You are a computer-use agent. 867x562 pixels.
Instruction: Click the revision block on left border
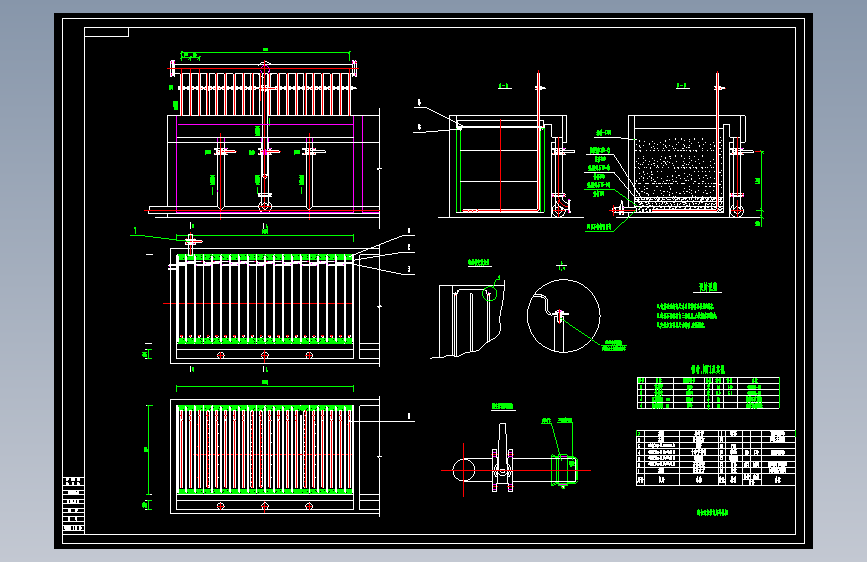coord(74,504)
